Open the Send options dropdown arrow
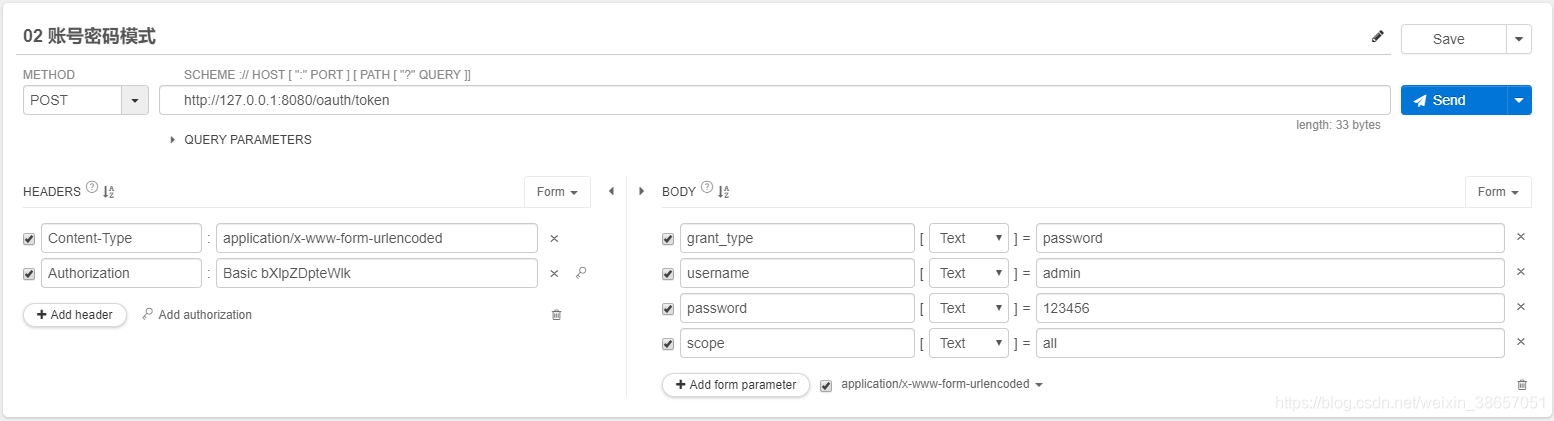This screenshot has height=421, width=1554. pos(1519,100)
